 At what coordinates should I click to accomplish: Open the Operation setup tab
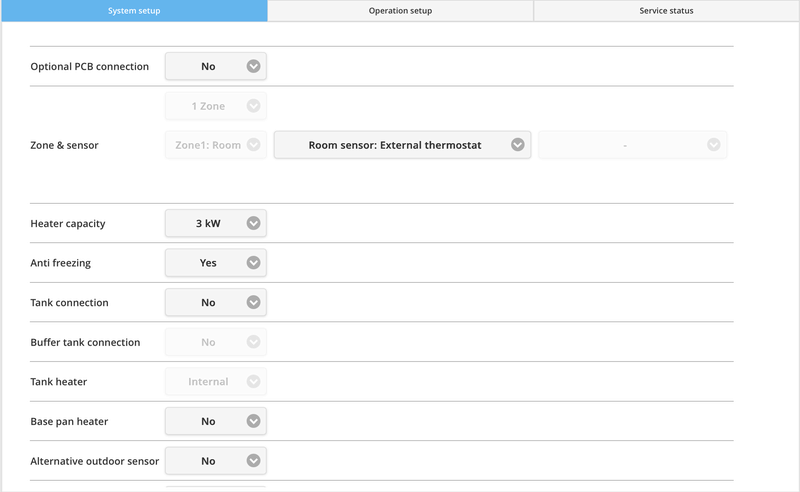[x=401, y=11]
